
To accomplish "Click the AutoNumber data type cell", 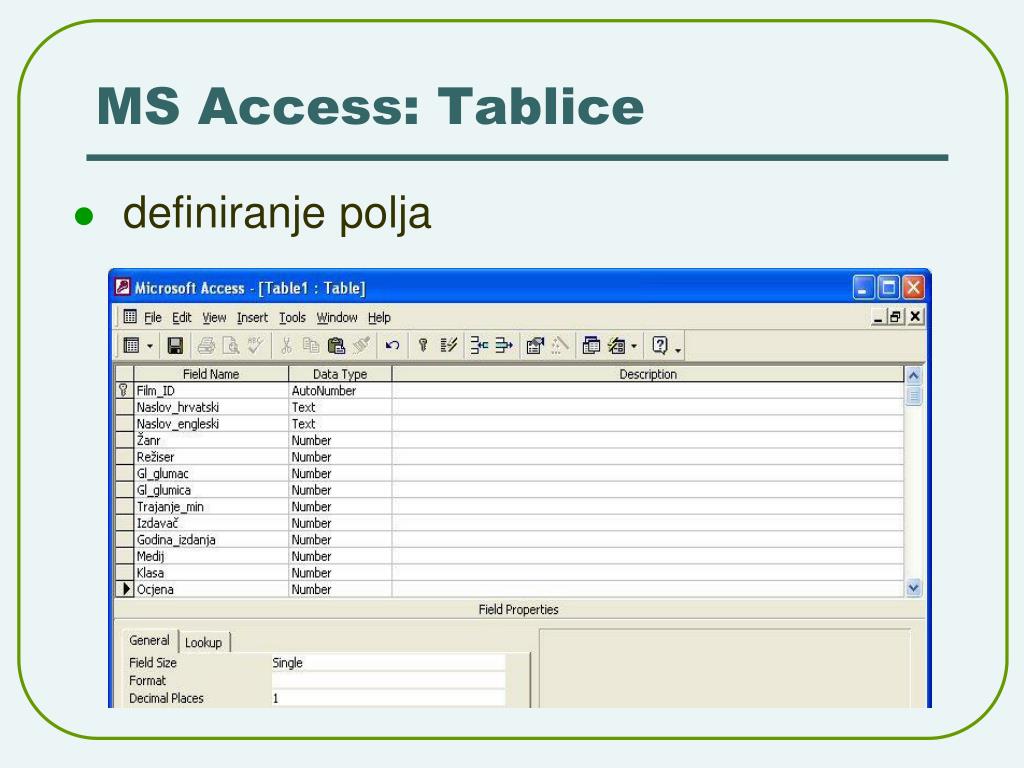I will coord(340,391).
